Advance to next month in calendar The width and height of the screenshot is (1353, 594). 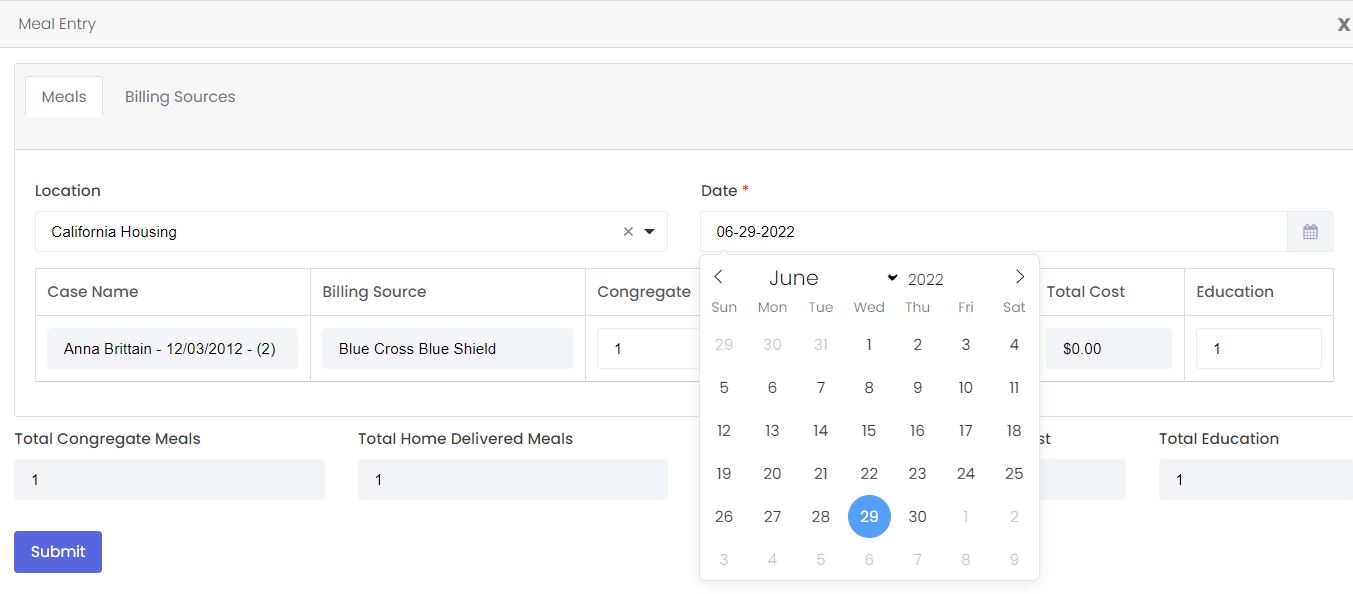coord(1019,277)
